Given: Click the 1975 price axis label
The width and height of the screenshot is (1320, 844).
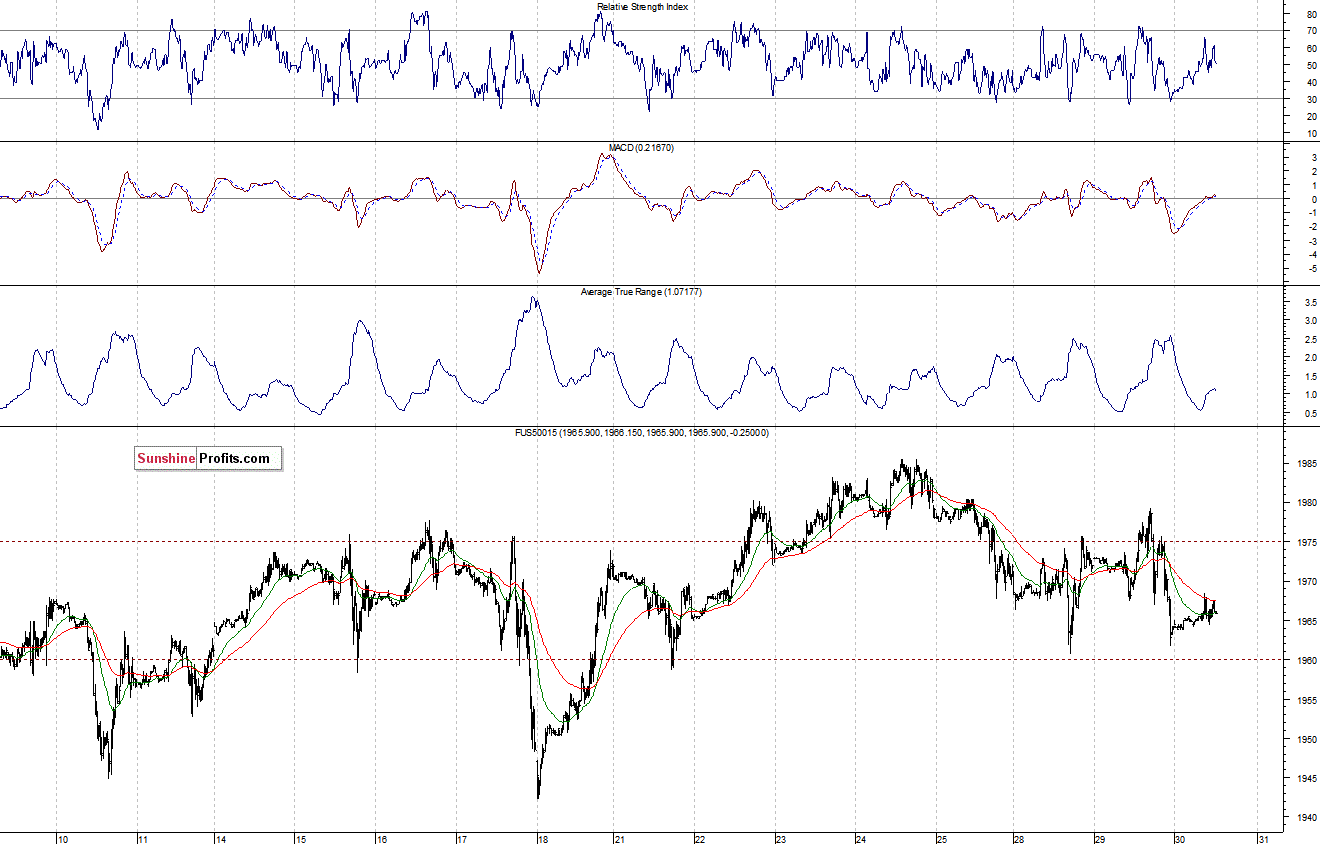Looking at the screenshot, I should 1306,543.
